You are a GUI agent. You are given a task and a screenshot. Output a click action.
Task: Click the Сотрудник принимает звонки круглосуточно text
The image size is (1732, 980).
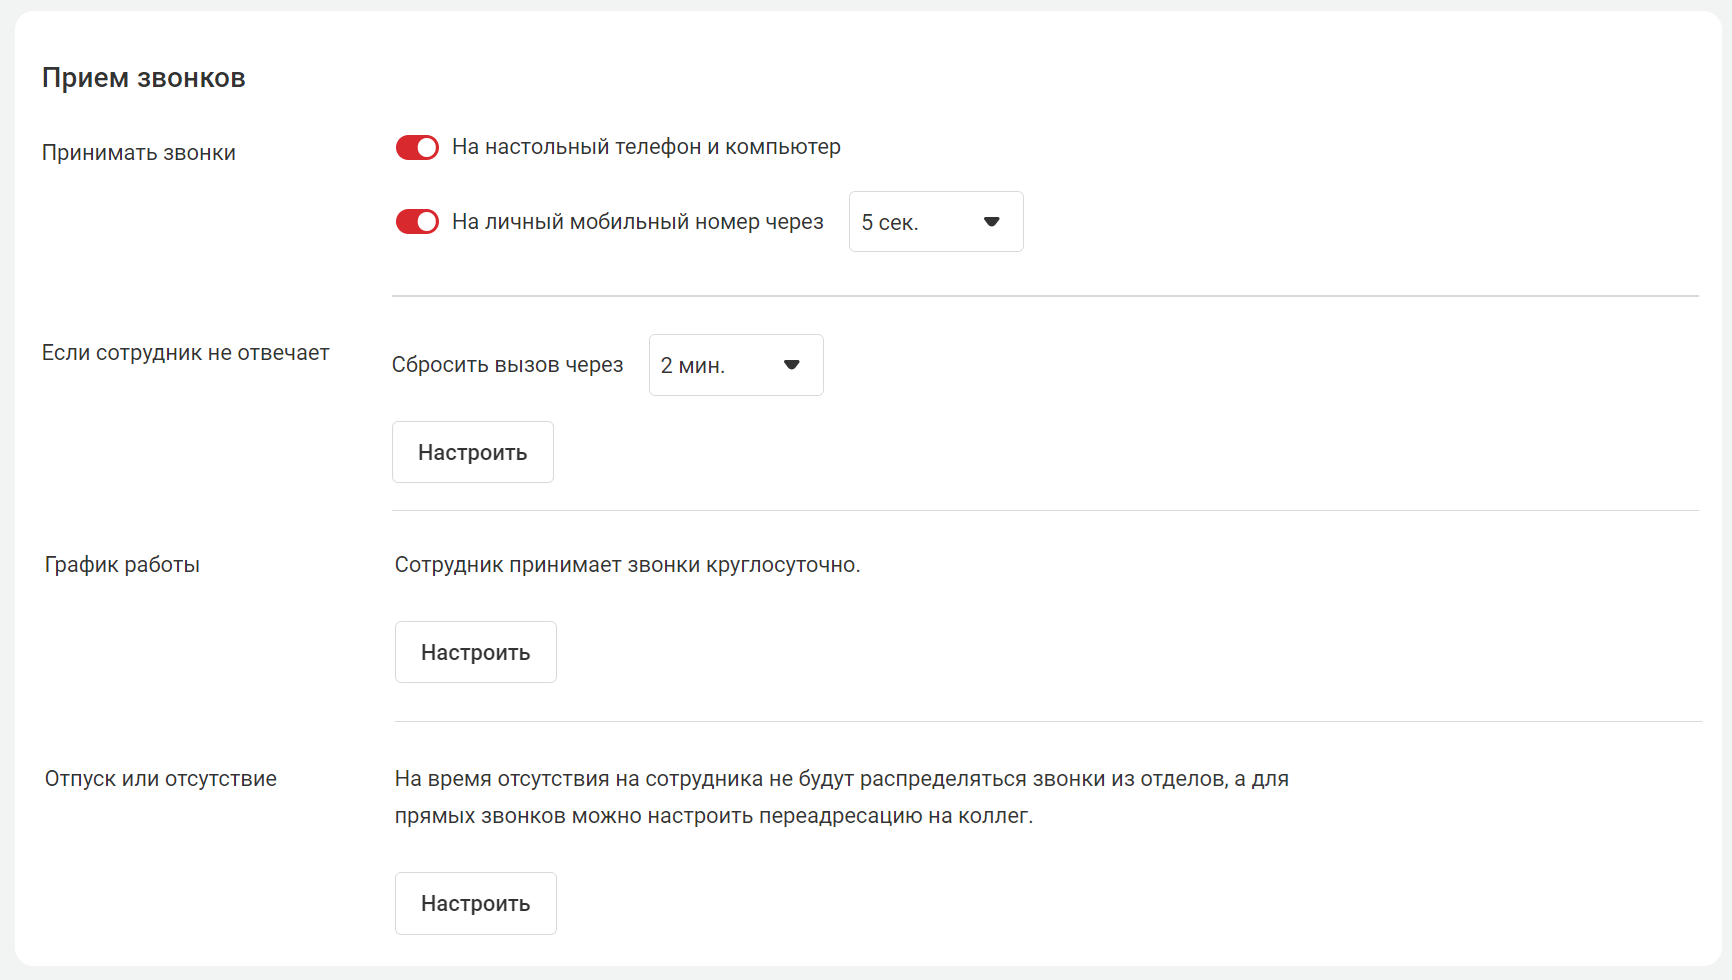[627, 565]
